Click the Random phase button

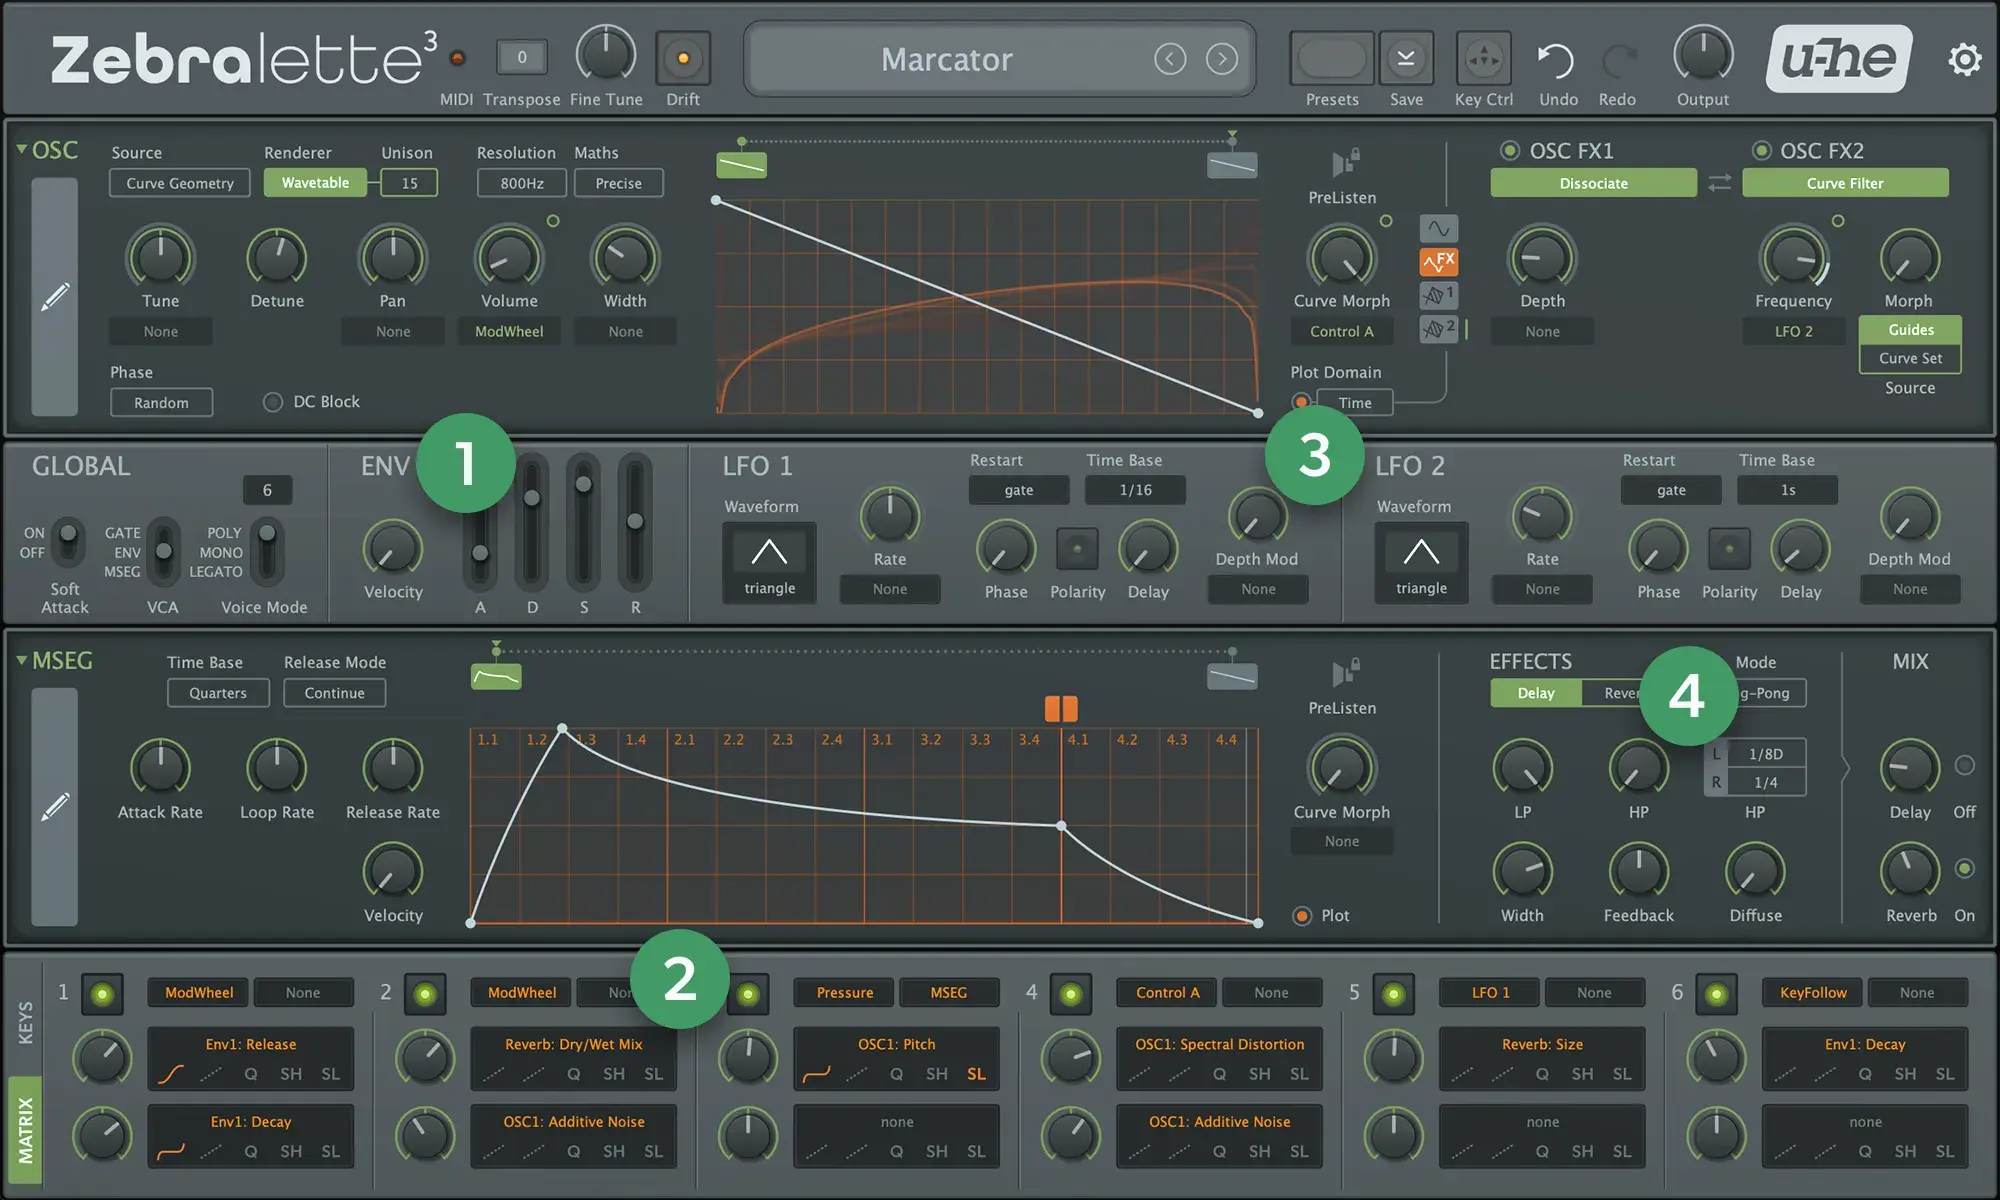tap(161, 402)
